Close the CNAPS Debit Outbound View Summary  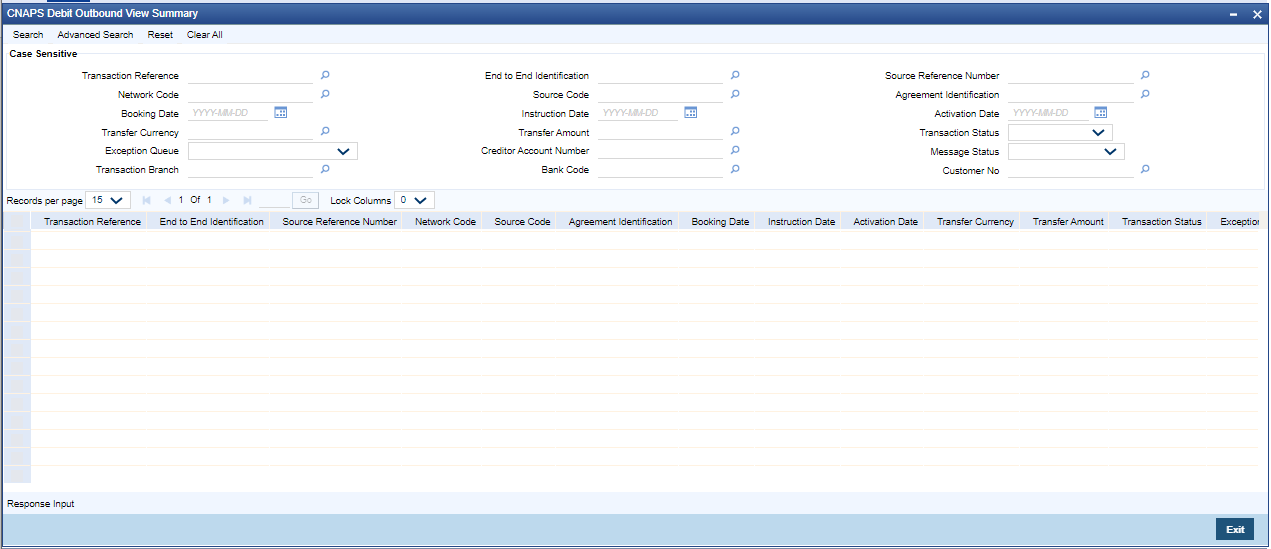point(1256,14)
